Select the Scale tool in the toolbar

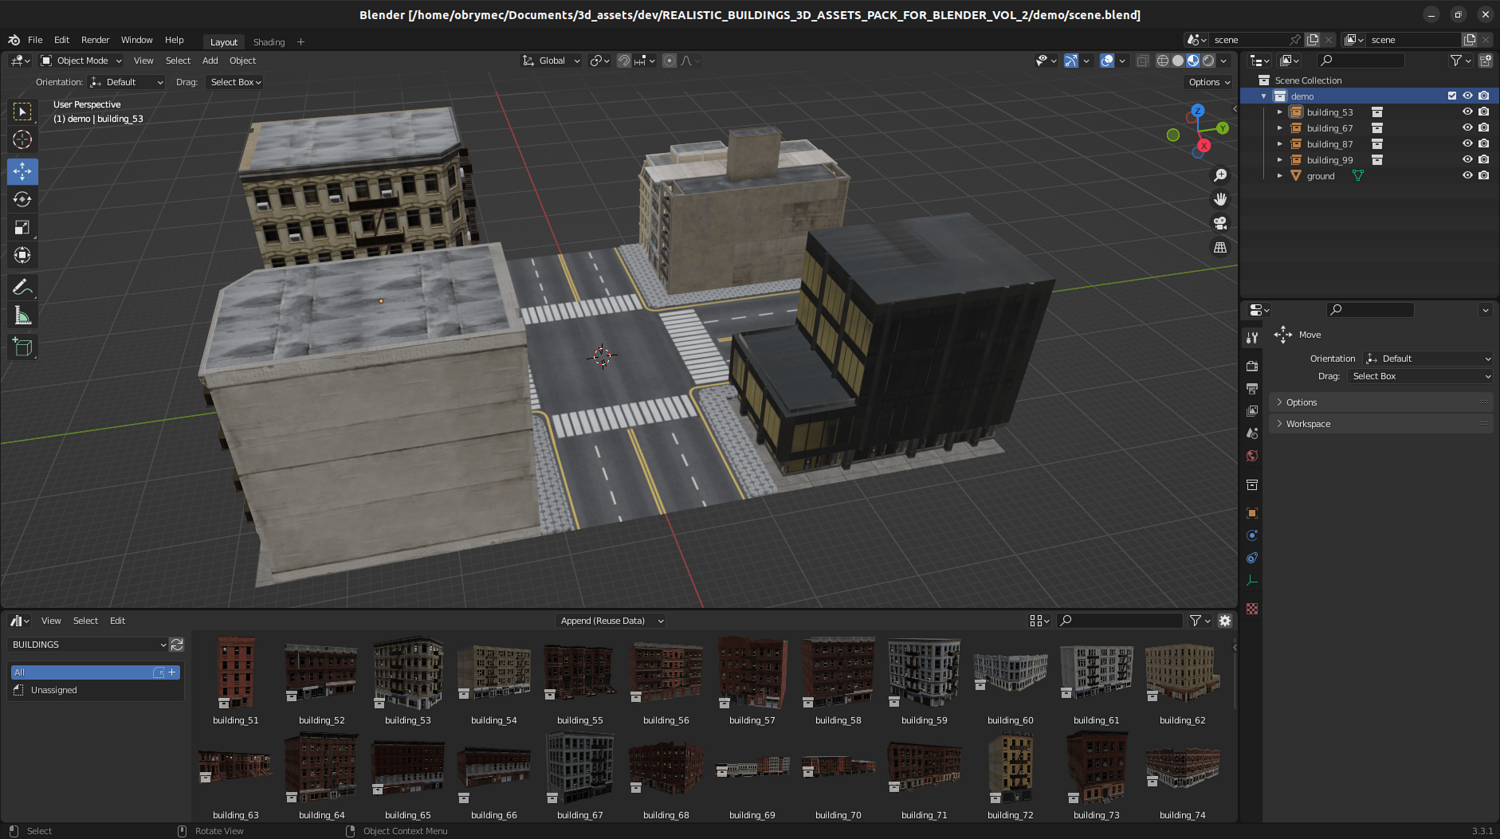(x=22, y=228)
